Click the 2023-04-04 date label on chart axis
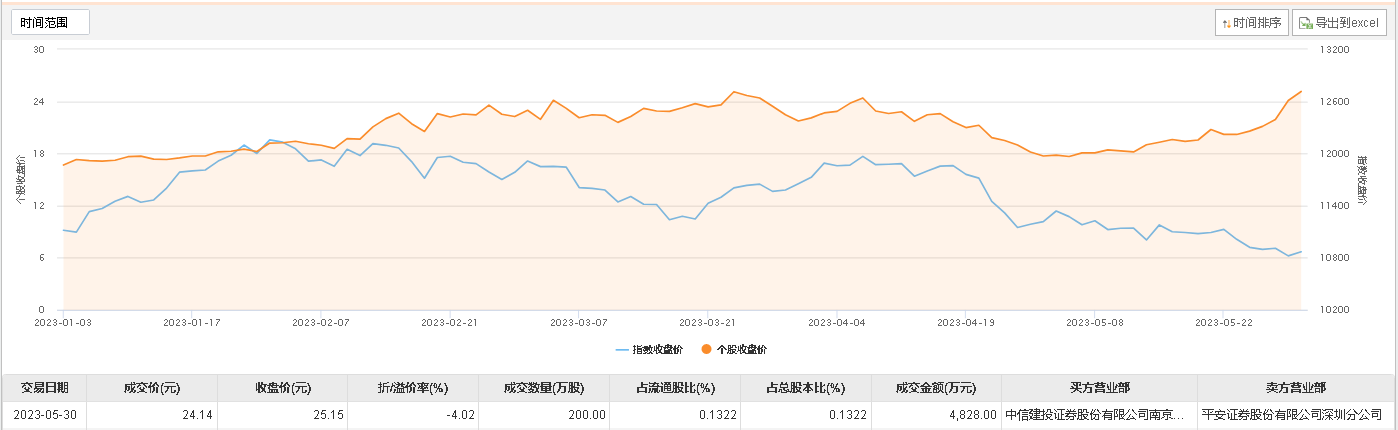Screen dimensions: 1398x430 coord(836,323)
